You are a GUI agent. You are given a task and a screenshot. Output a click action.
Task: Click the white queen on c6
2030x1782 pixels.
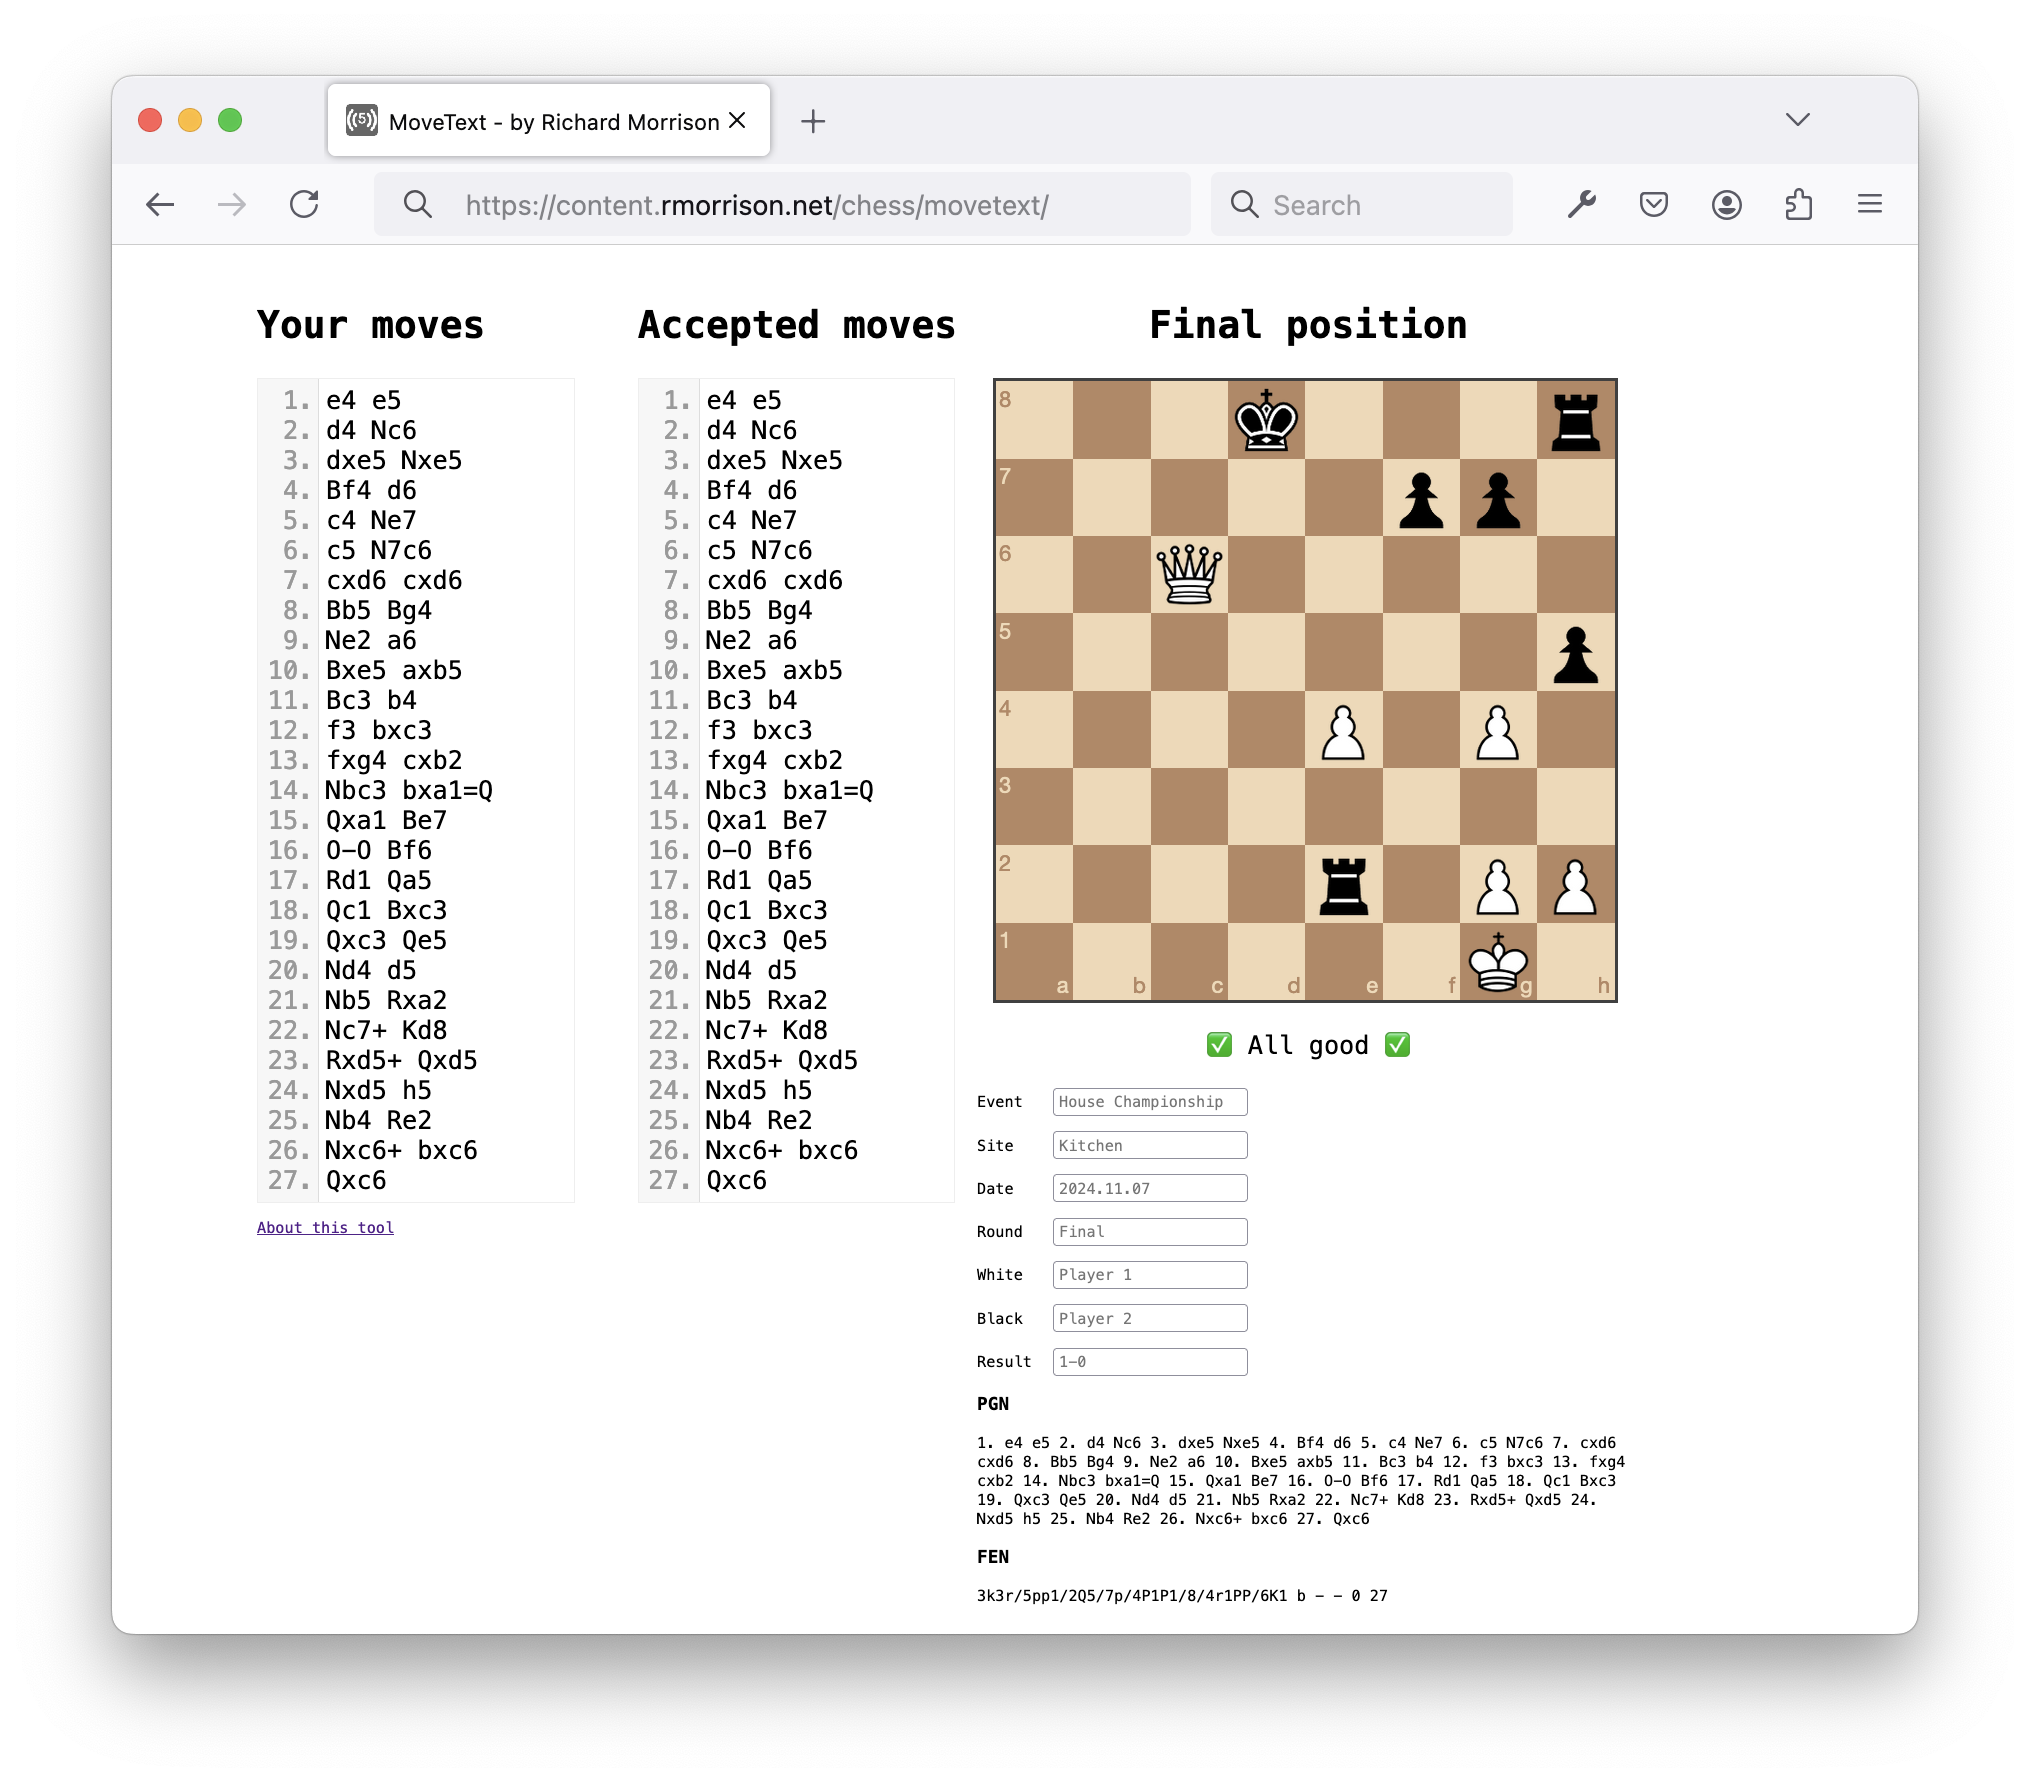point(1189,575)
